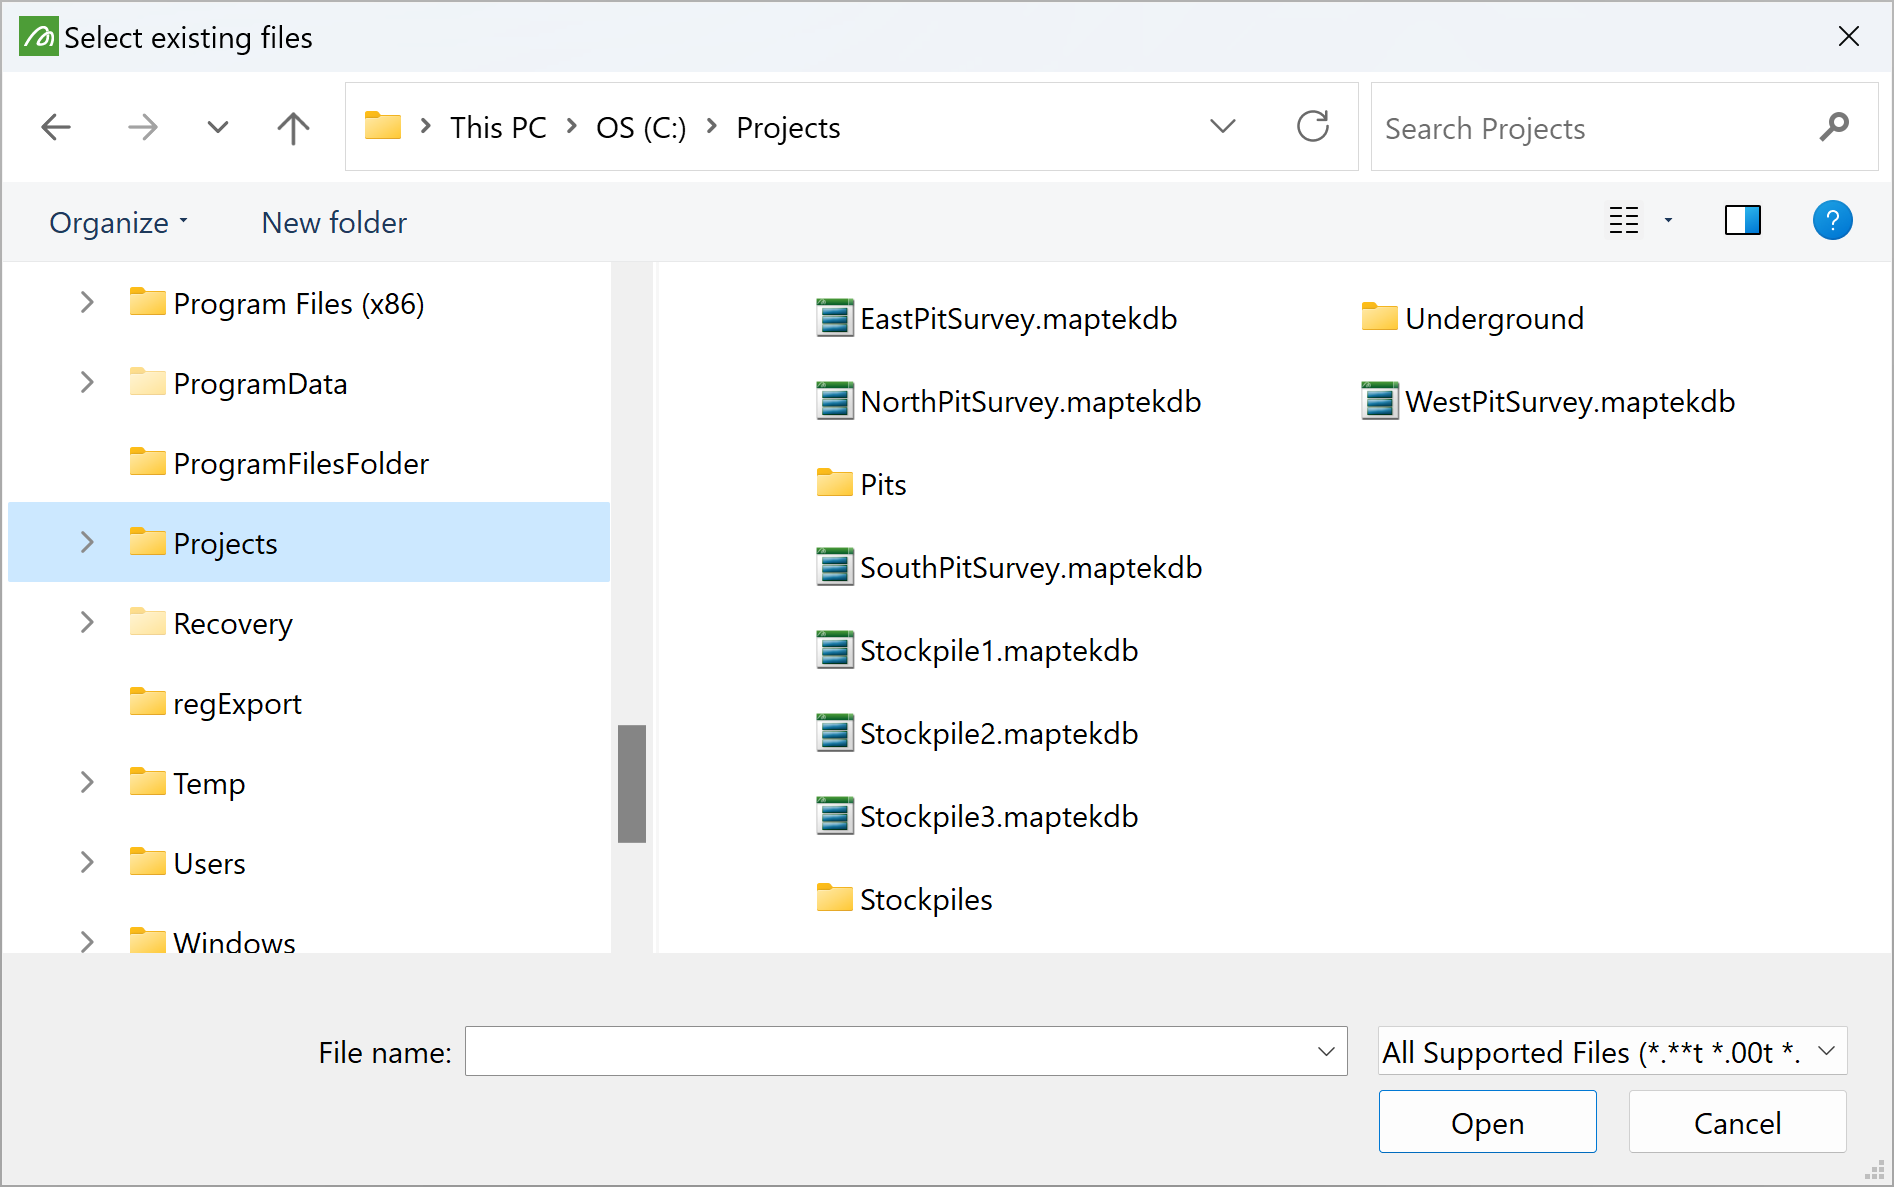1894x1187 pixels.
Task: Open the help question mark icon
Action: [x=1832, y=221]
